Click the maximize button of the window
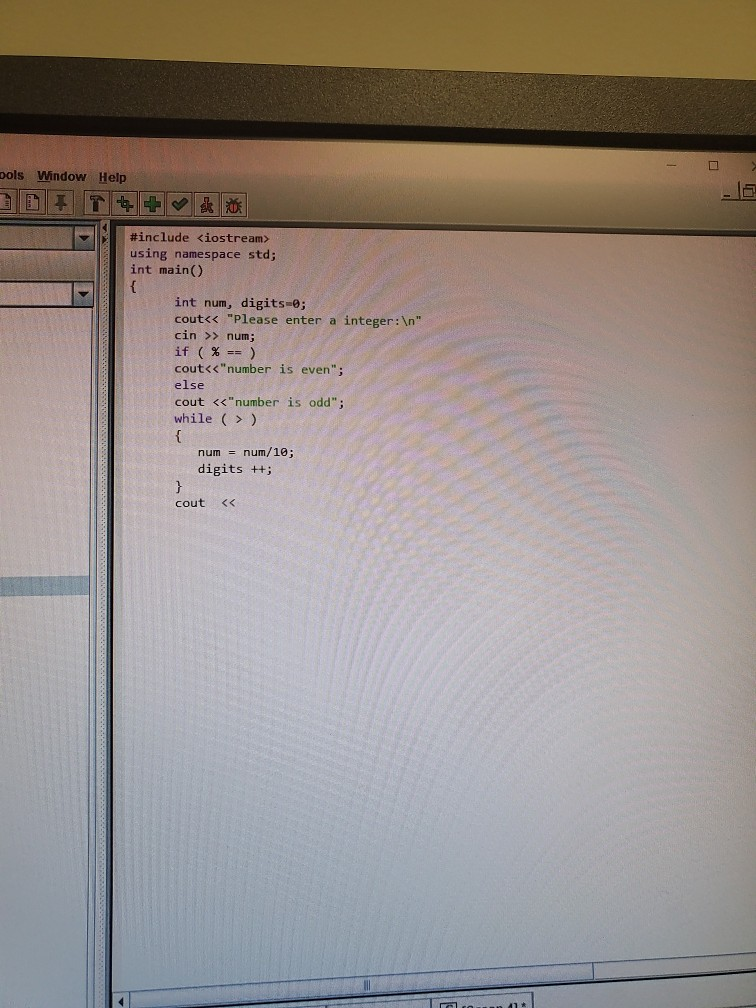The height and width of the screenshot is (1008, 756). [713, 166]
